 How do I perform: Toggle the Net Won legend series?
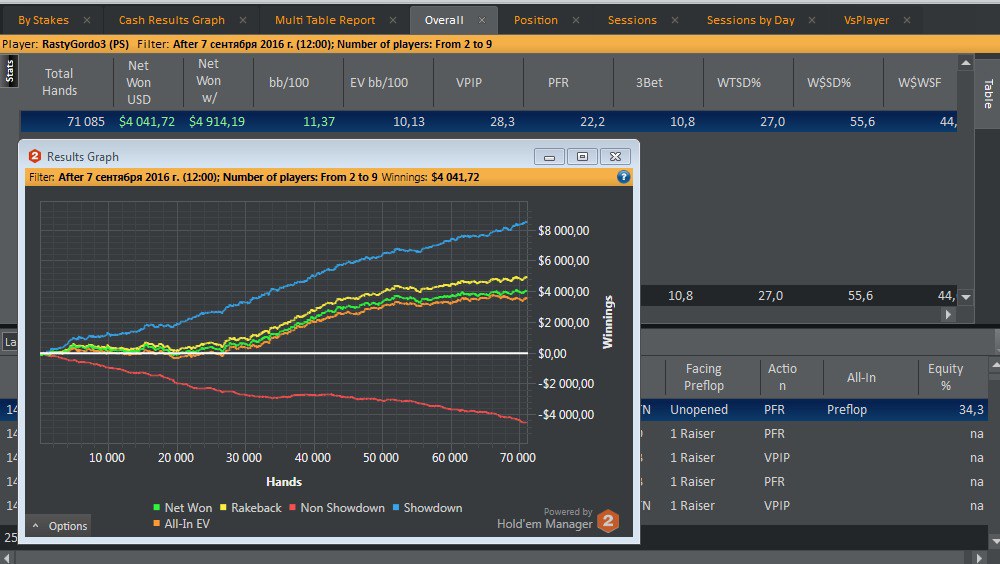(181, 508)
